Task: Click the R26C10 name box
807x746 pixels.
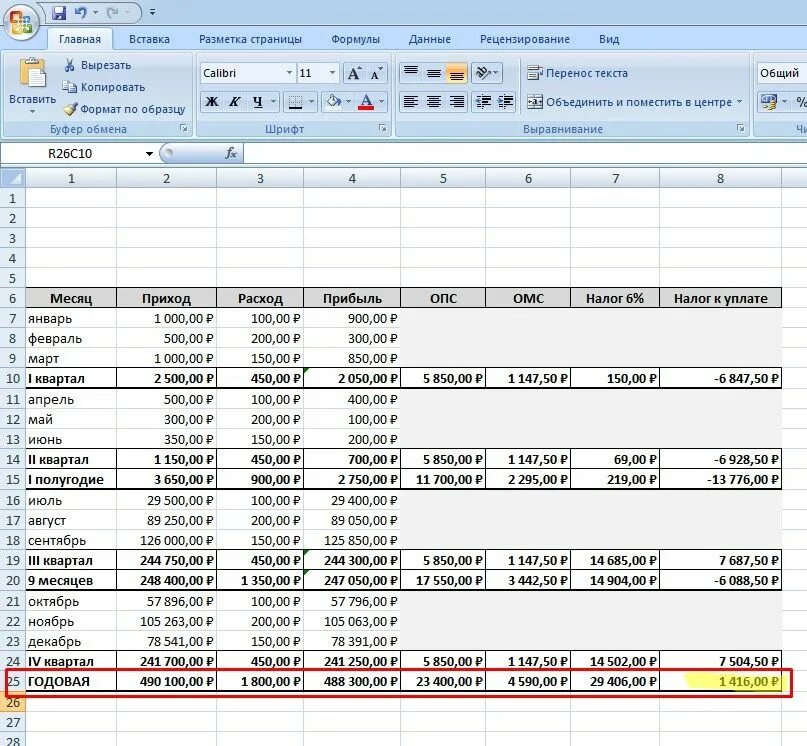Action: pyautogui.click(x=71, y=153)
